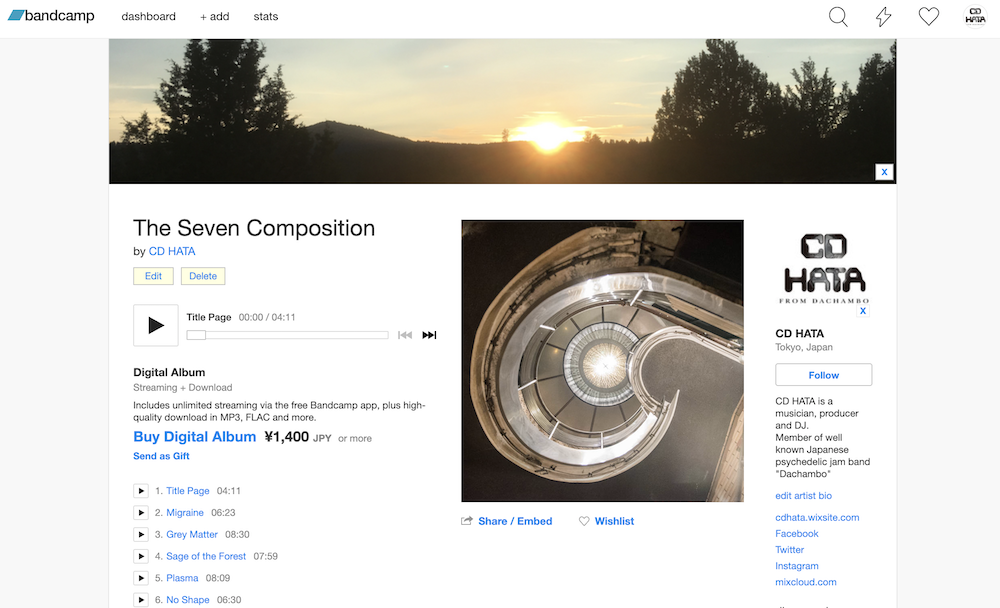The width and height of the screenshot is (1000, 608).
Task: Open the No Shape track link
Action: tap(188, 600)
